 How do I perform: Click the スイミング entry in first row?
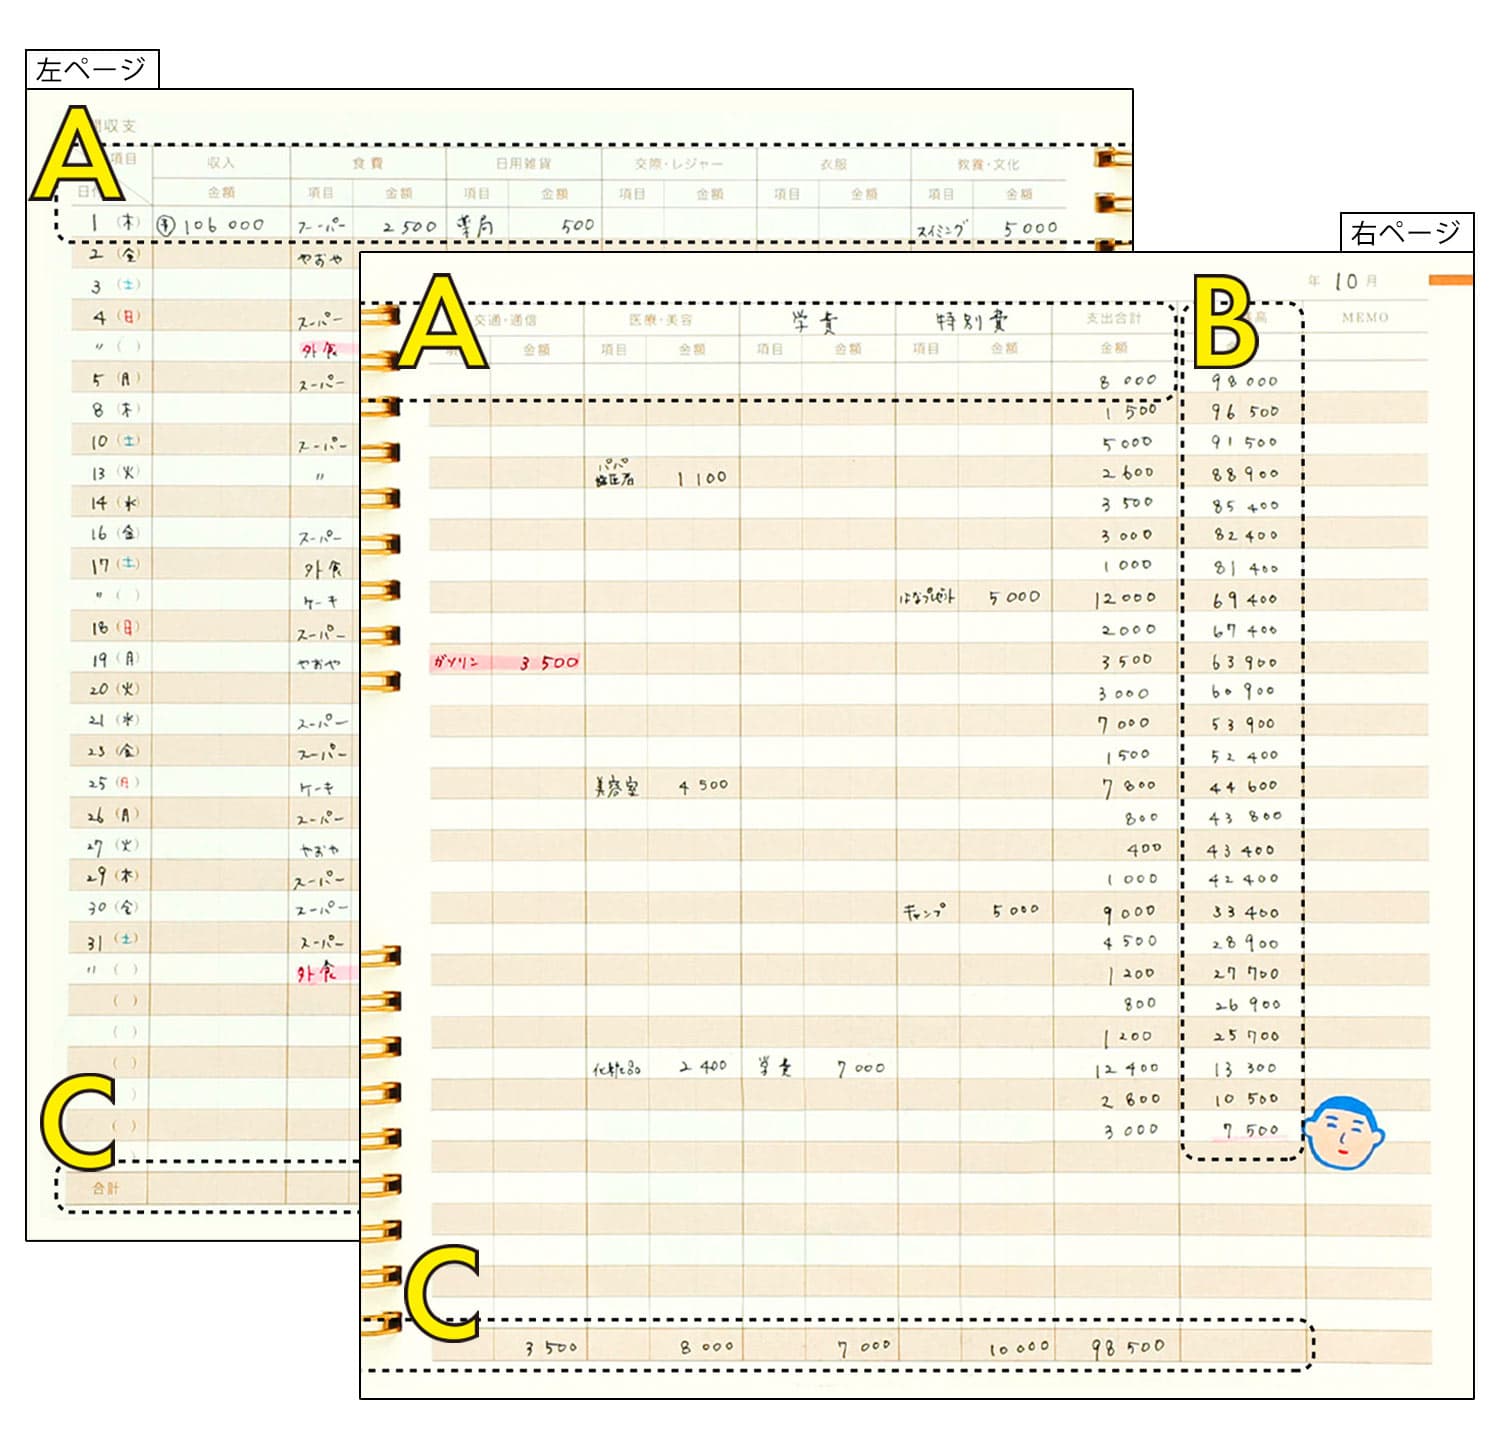pos(940,230)
